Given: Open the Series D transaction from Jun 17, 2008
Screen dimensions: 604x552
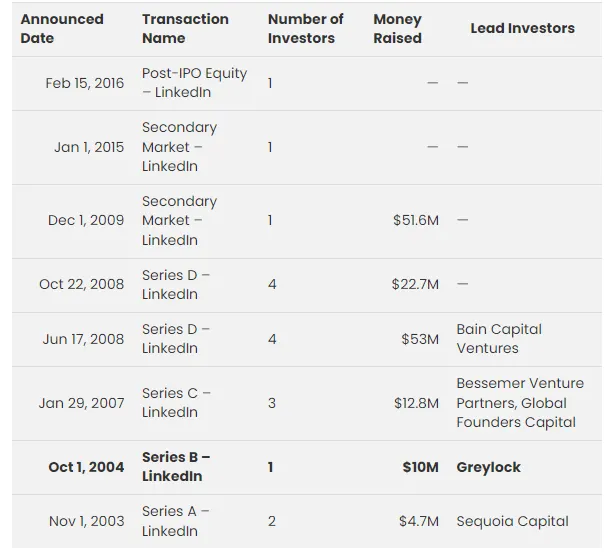Looking at the screenshot, I should 176,339.
